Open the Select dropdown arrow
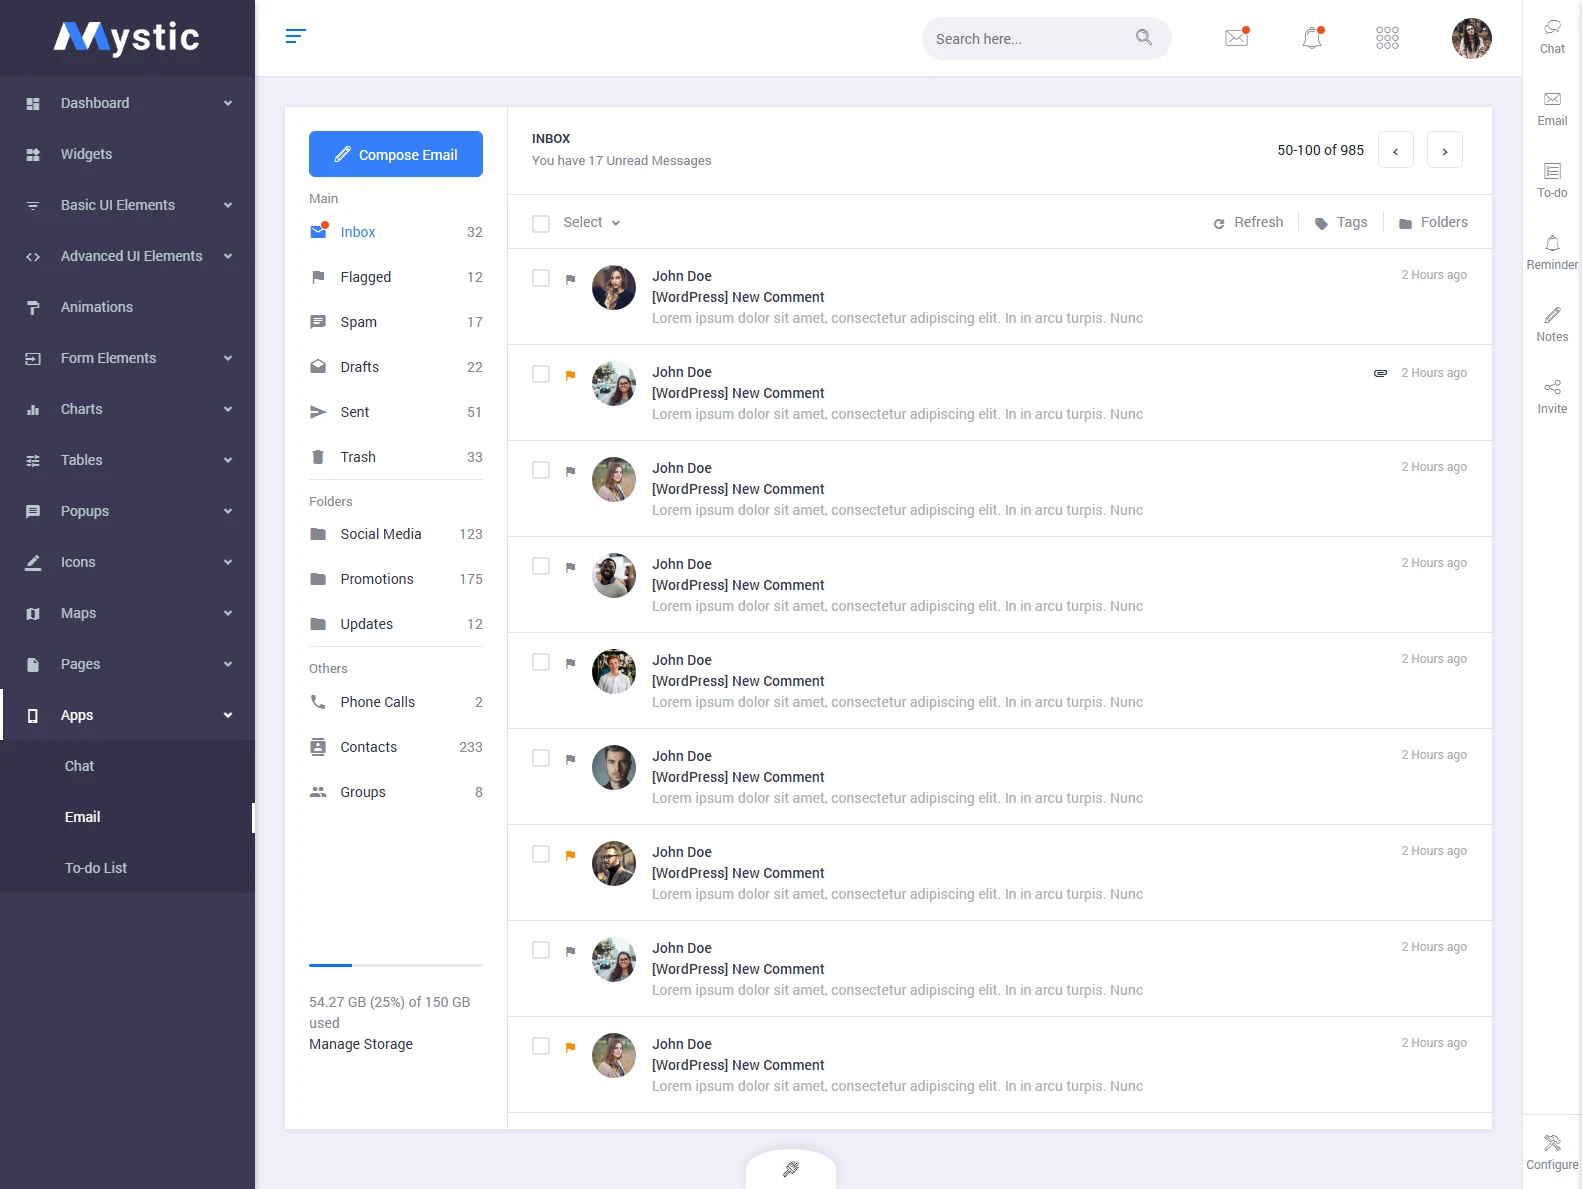This screenshot has width=1582, height=1189. [x=616, y=223]
